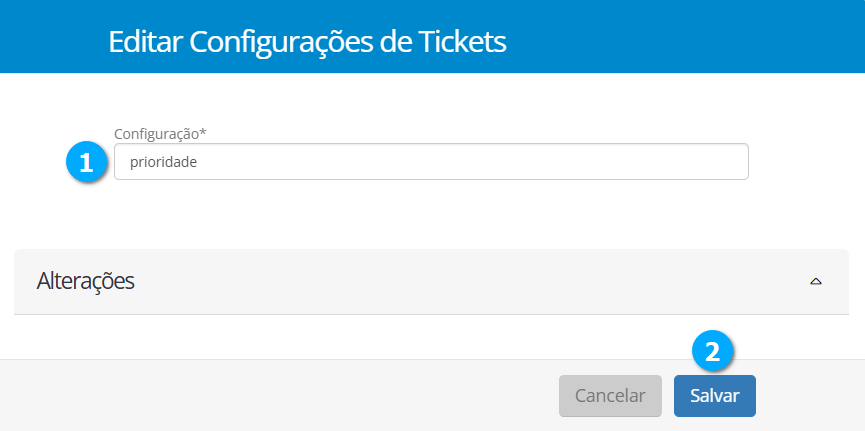The image size is (865, 431).
Task: Click the Configuração* field label
Action: coord(160,133)
